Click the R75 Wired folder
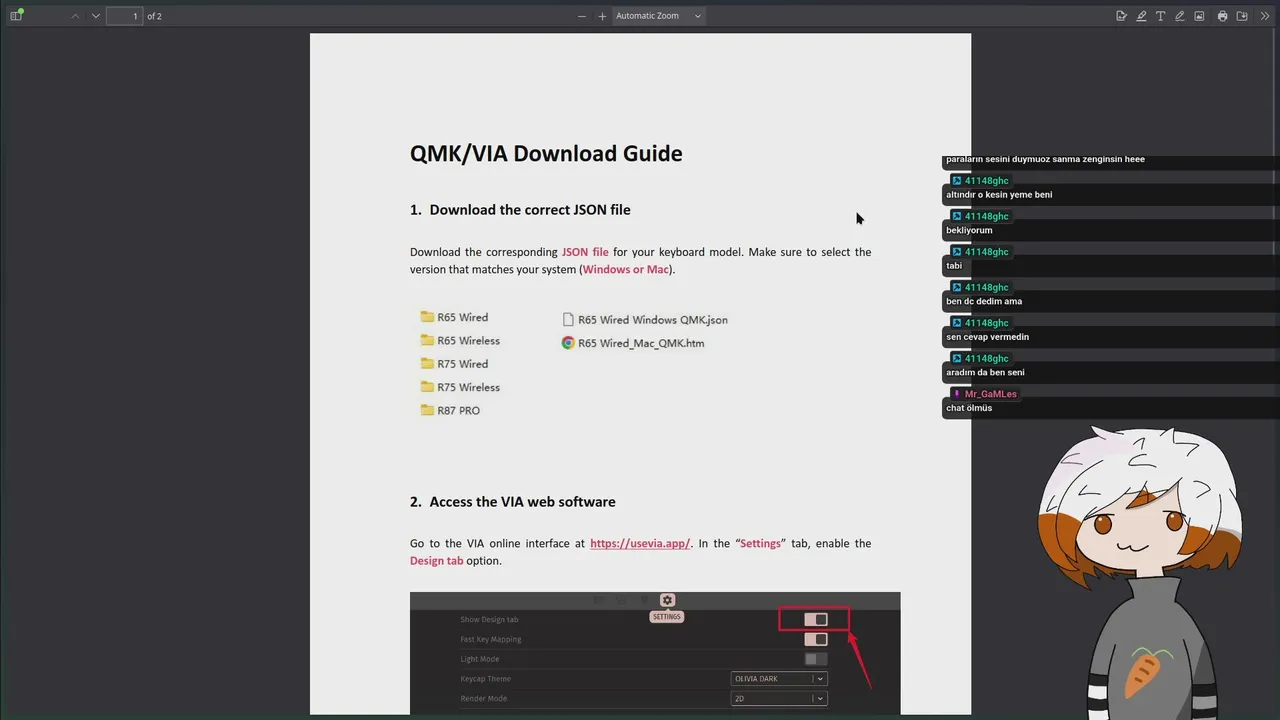Viewport: 1280px width, 720px height. tap(454, 364)
